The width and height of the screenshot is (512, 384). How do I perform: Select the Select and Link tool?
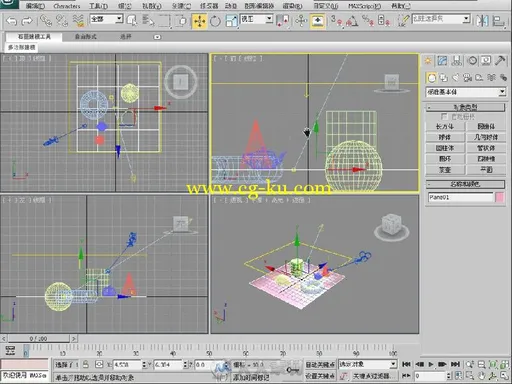46,21
